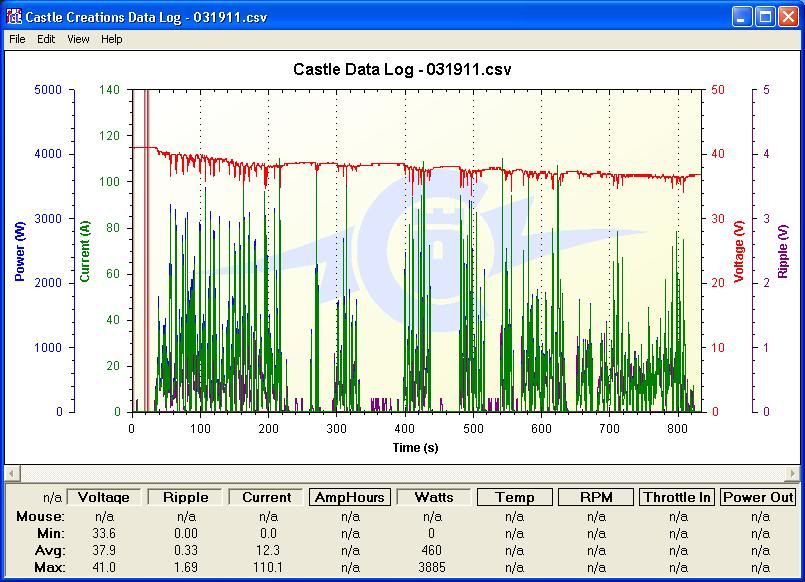
Task: Click the vertical red cursor line at graph start
Action: click(147, 250)
